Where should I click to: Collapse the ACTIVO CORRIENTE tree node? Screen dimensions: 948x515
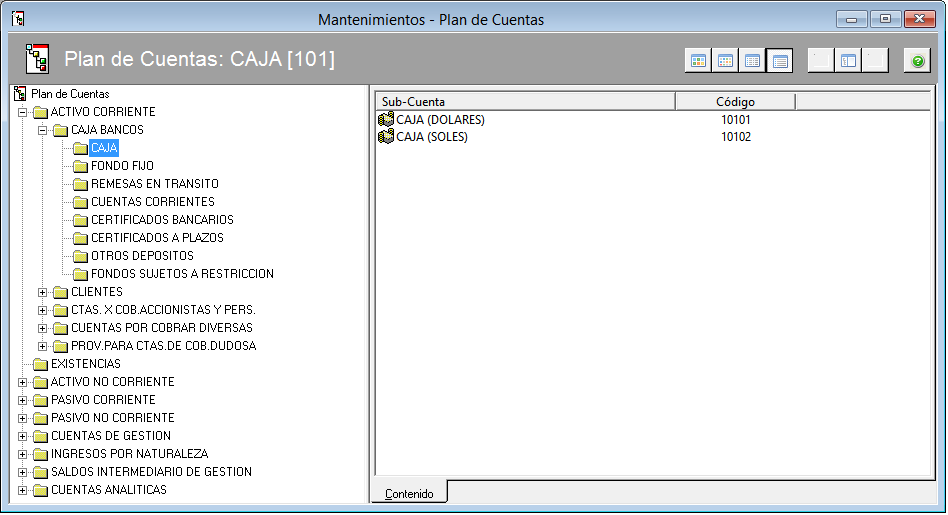23,112
